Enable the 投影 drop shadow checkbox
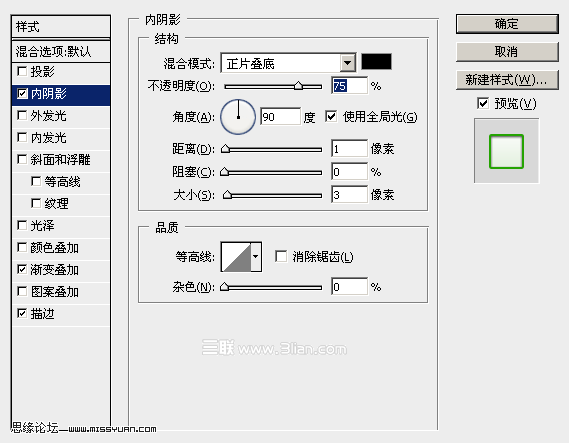Screen dimensions: 569x443 click(x=22, y=71)
